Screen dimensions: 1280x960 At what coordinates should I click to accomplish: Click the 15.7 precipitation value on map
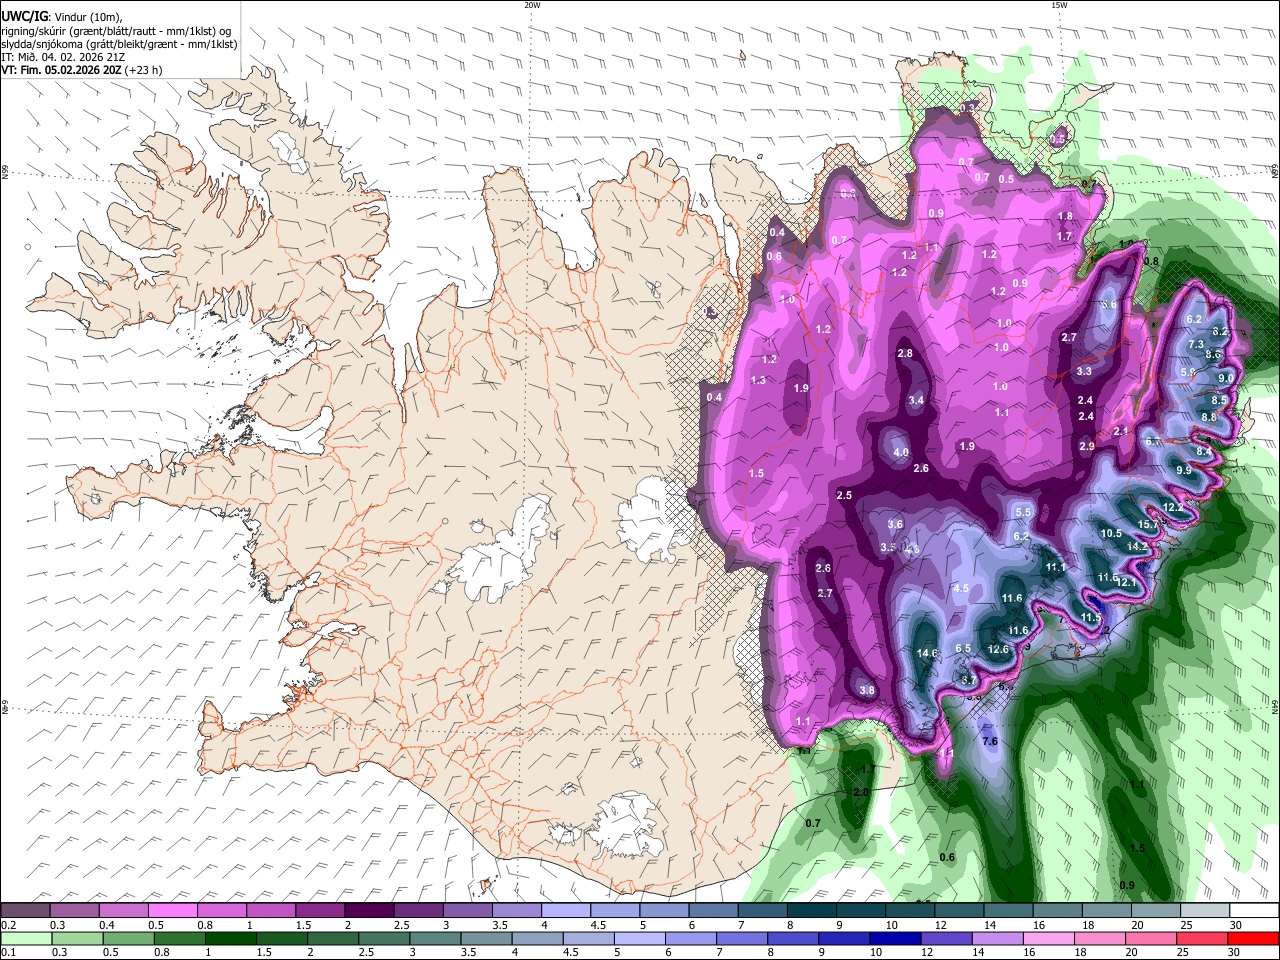click(1148, 524)
